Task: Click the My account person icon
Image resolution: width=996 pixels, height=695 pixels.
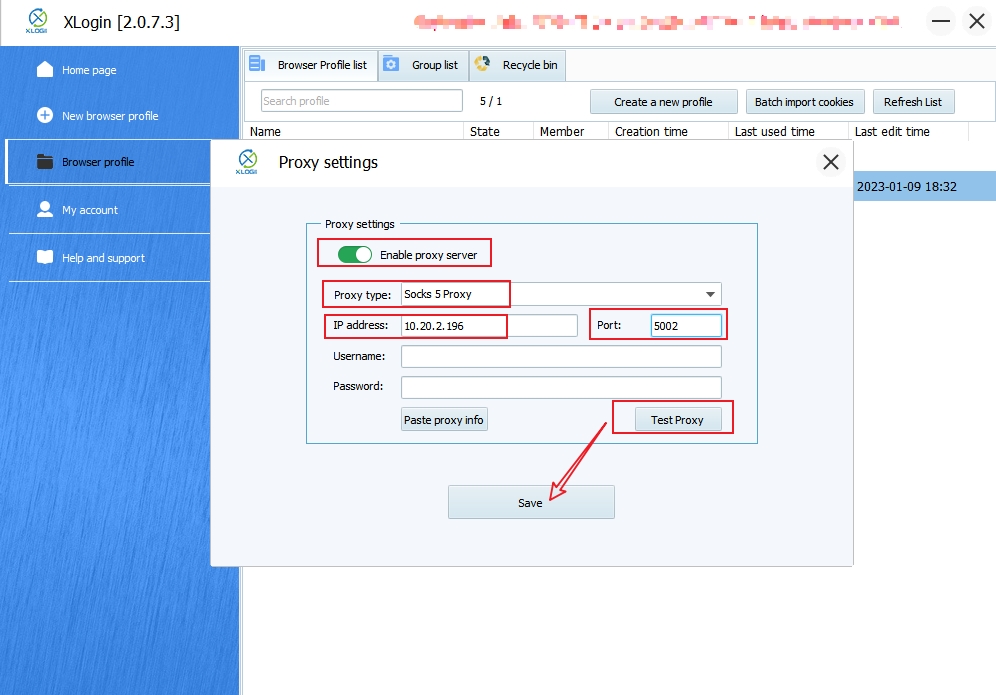Action: pyautogui.click(x=45, y=209)
